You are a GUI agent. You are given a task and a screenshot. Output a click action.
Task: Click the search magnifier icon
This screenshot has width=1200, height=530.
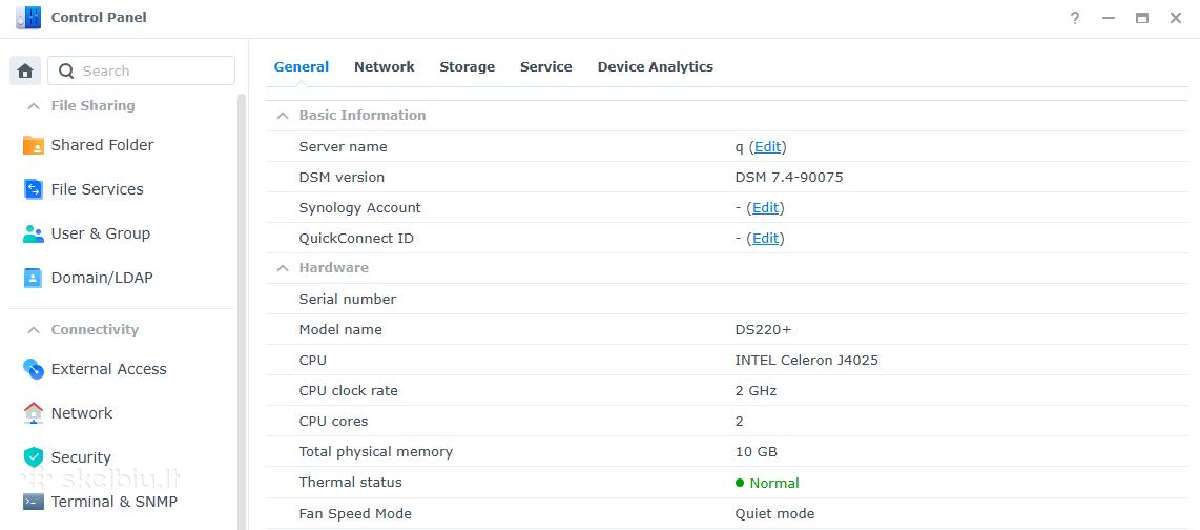tap(66, 71)
